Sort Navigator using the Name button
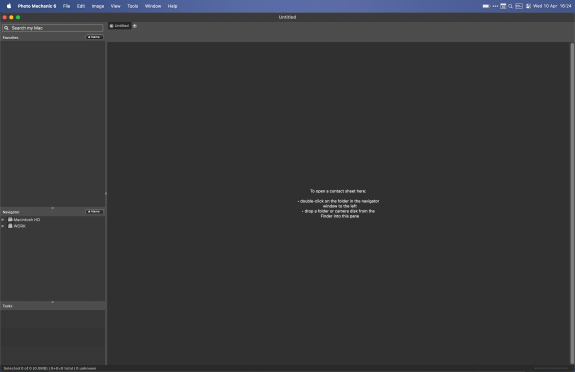The width and height of the screenshot is (575, 372). [94, 212]
